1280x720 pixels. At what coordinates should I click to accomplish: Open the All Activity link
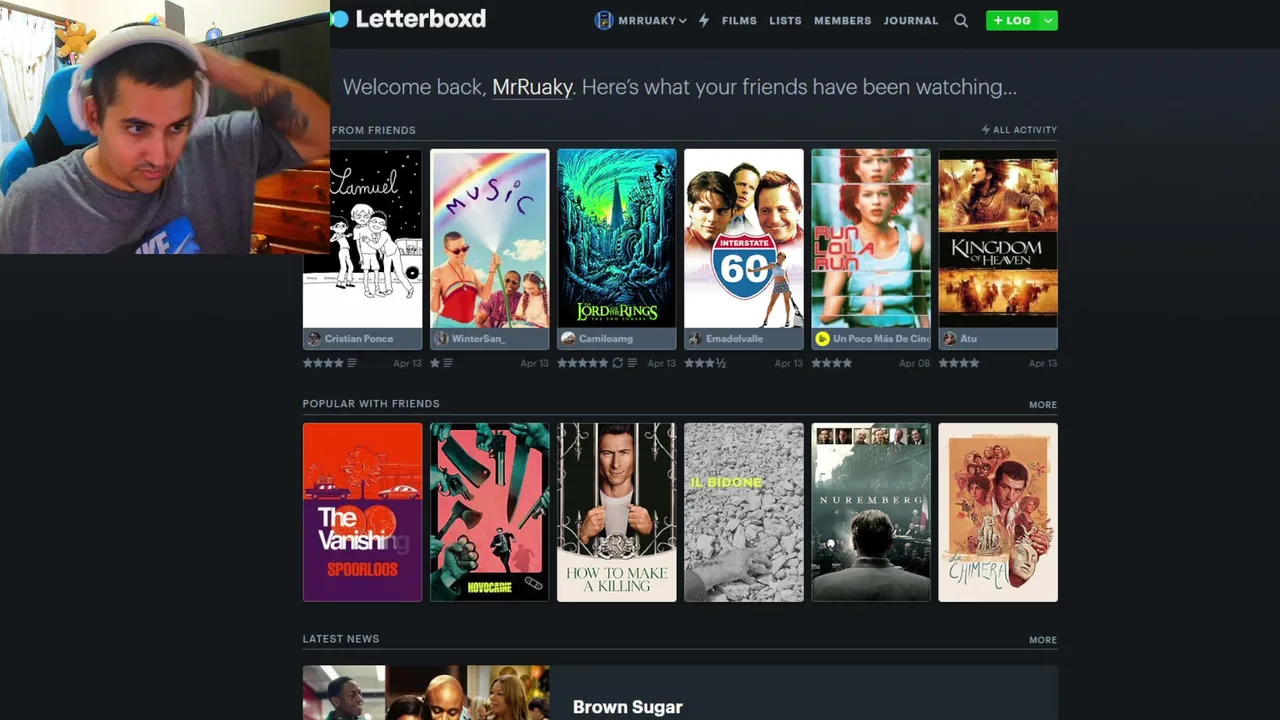pos(1019,130)
